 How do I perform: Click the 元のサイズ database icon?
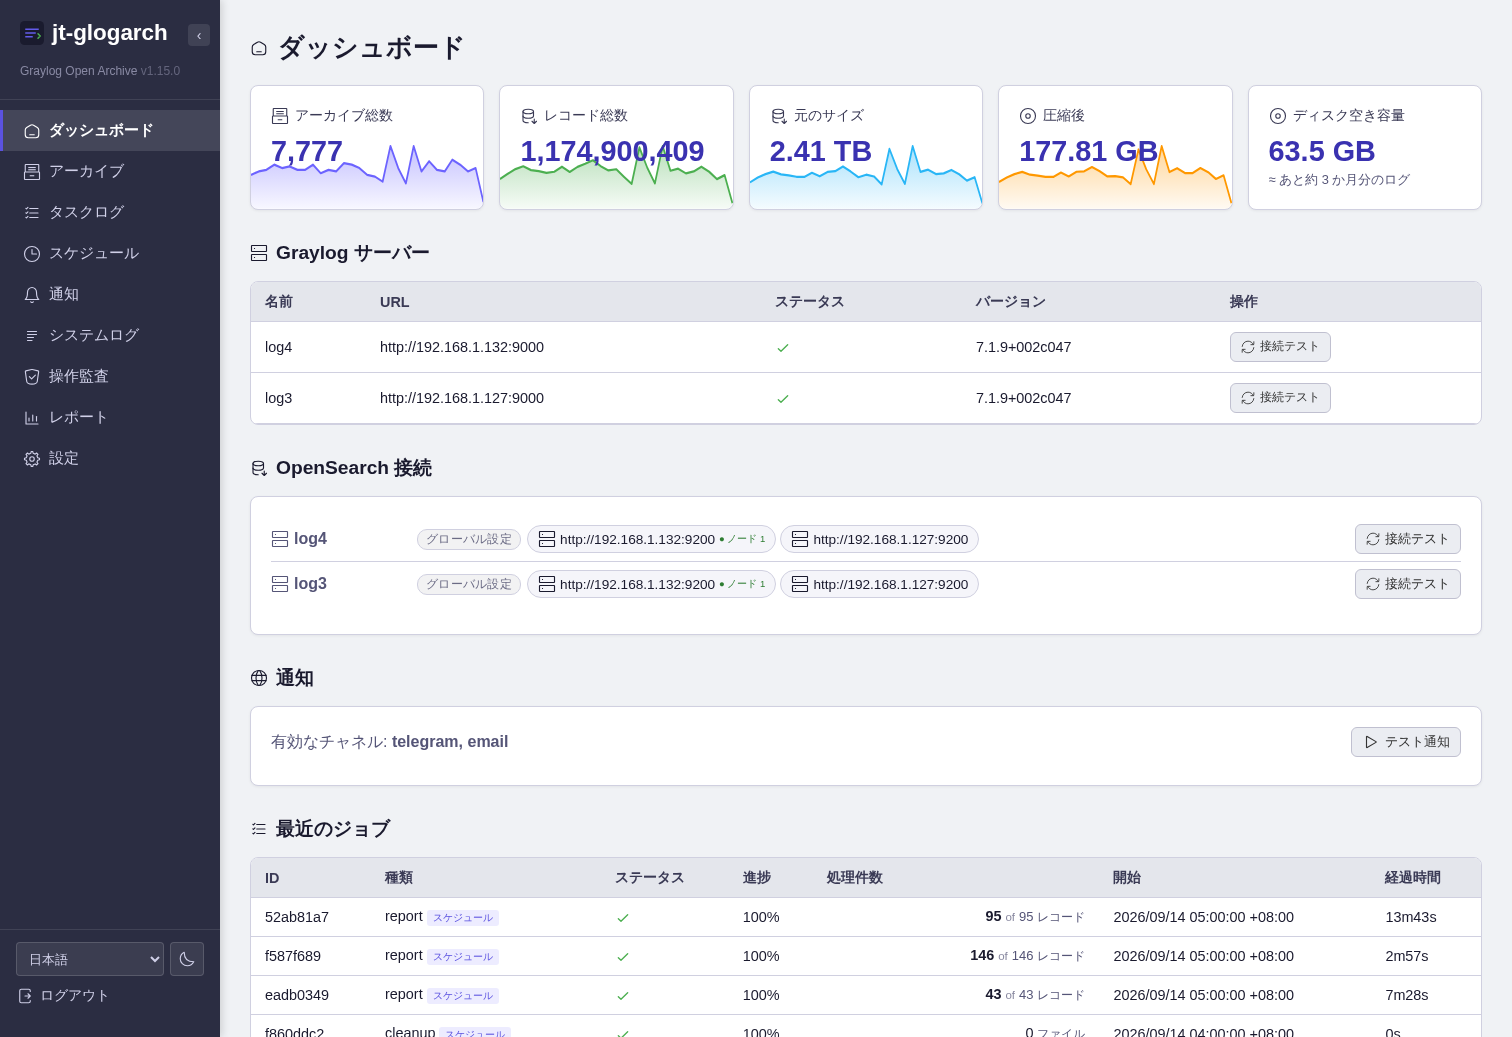pos(779,116)
